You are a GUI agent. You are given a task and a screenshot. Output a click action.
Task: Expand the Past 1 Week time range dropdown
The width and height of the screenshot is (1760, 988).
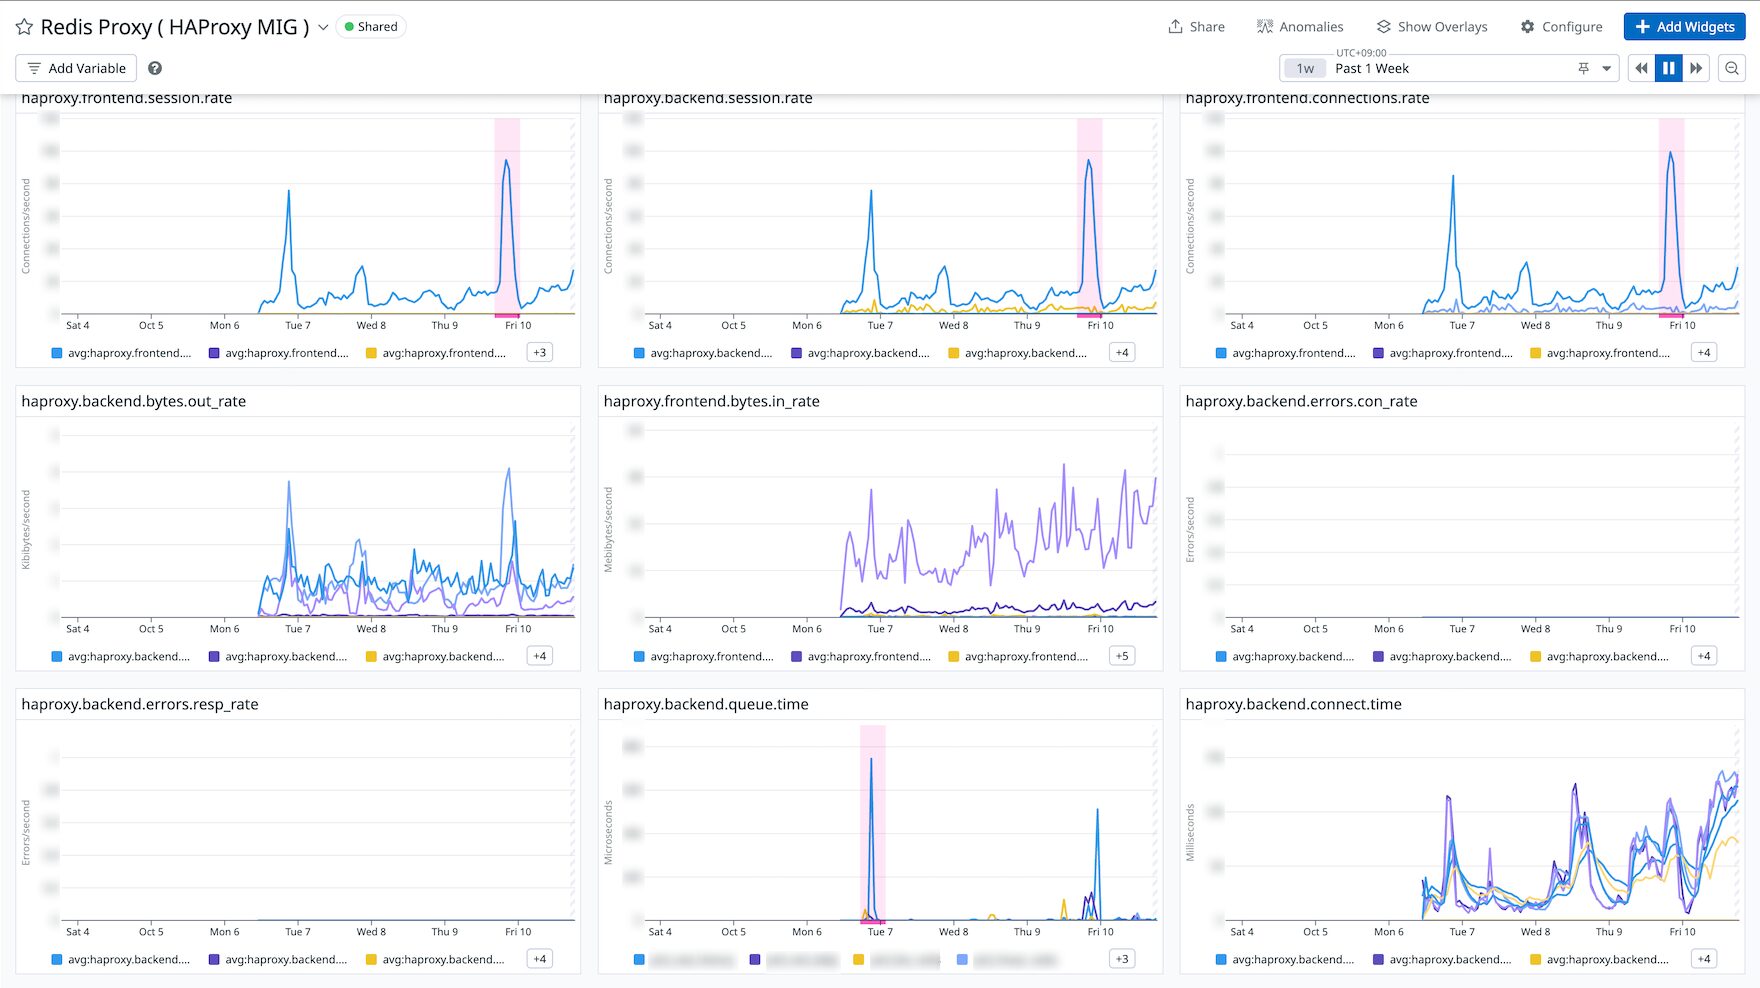(1606, 68)
